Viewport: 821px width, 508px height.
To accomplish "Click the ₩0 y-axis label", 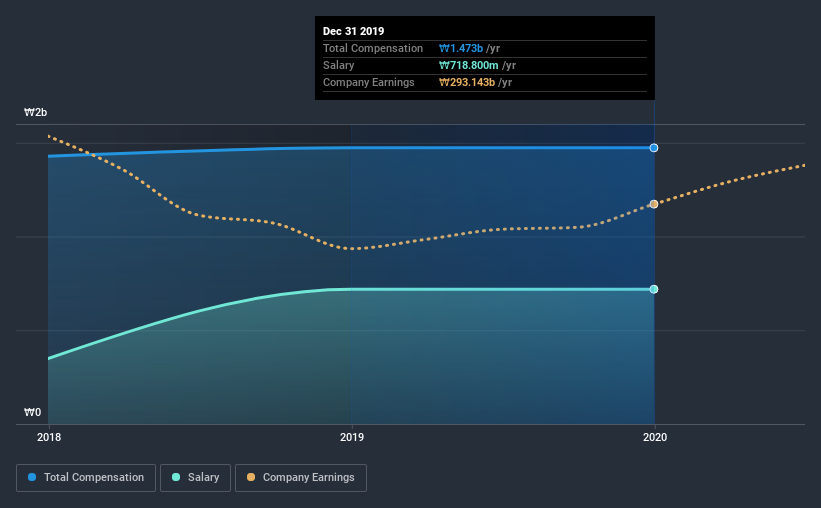I will pos(32,413).
